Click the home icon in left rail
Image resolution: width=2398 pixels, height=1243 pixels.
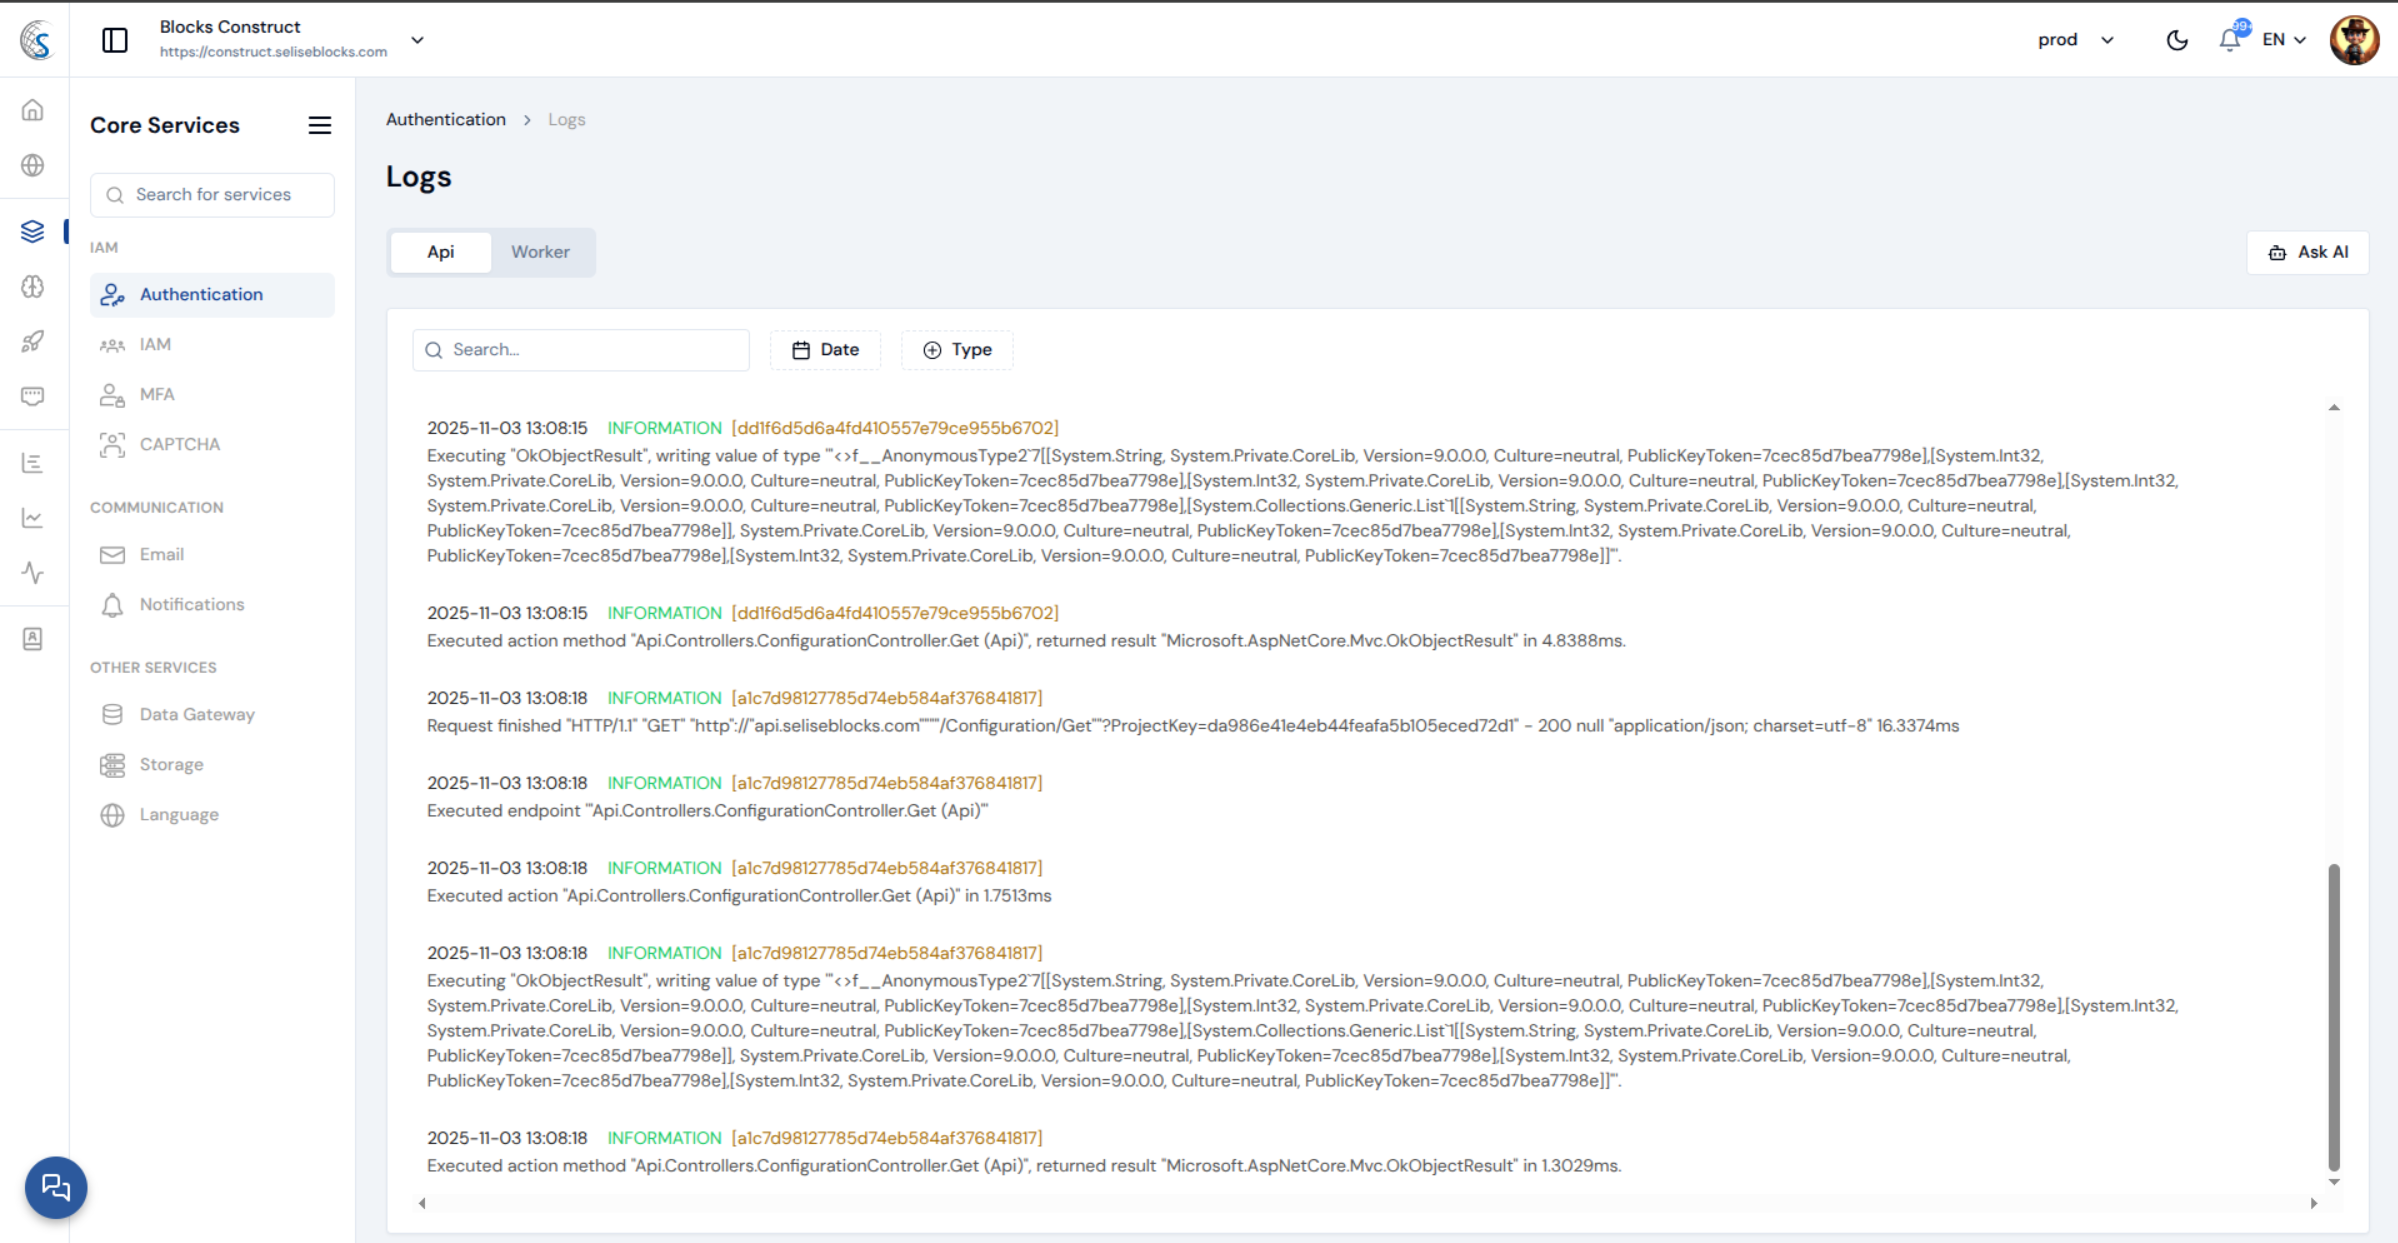[33, 110]
